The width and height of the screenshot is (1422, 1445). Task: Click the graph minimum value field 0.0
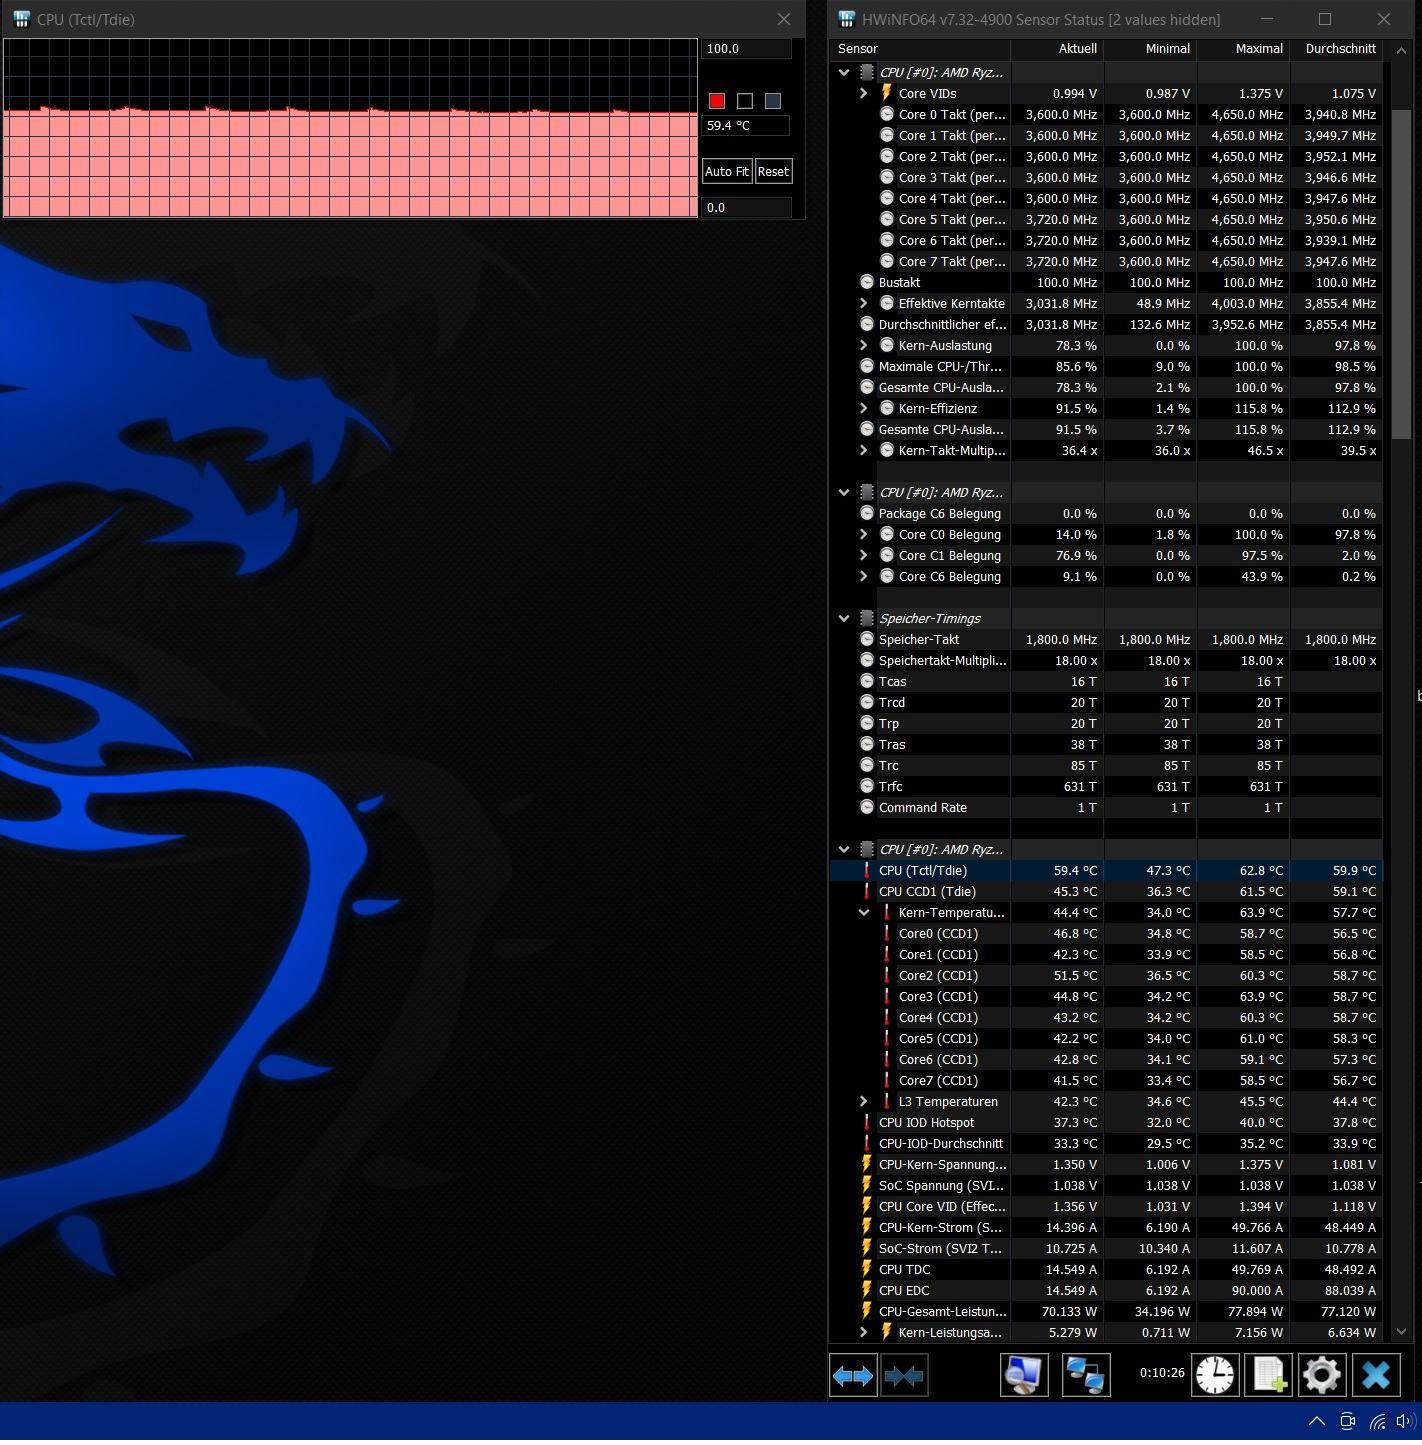746,207
